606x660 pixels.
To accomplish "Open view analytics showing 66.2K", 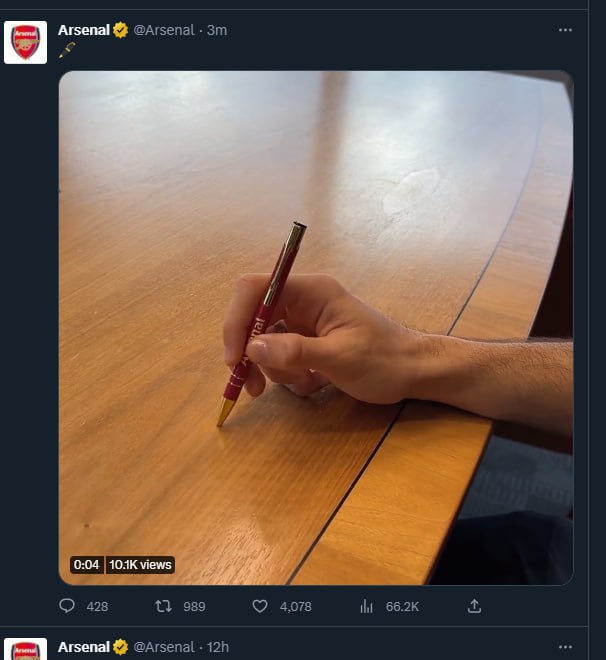I will [x=367, y=606].
